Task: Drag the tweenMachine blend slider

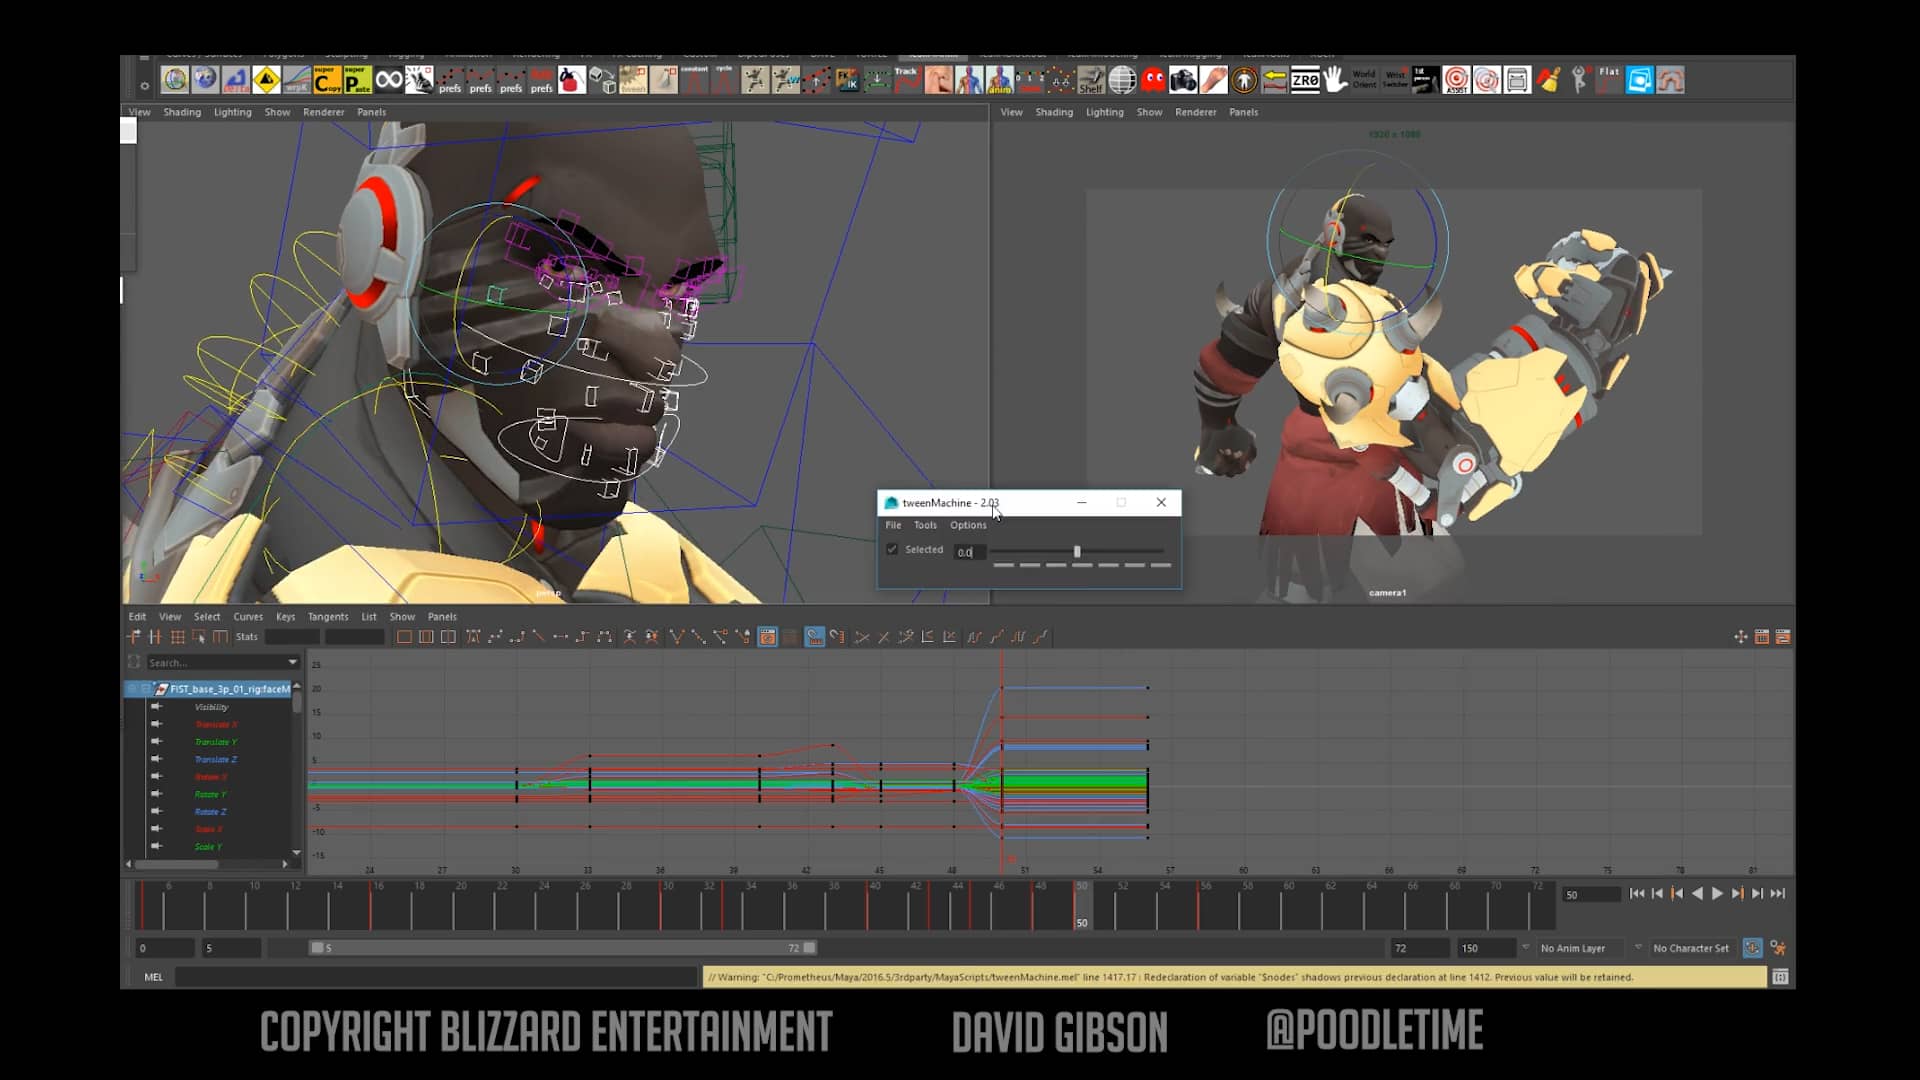Action: click(x=1076, y=551)
